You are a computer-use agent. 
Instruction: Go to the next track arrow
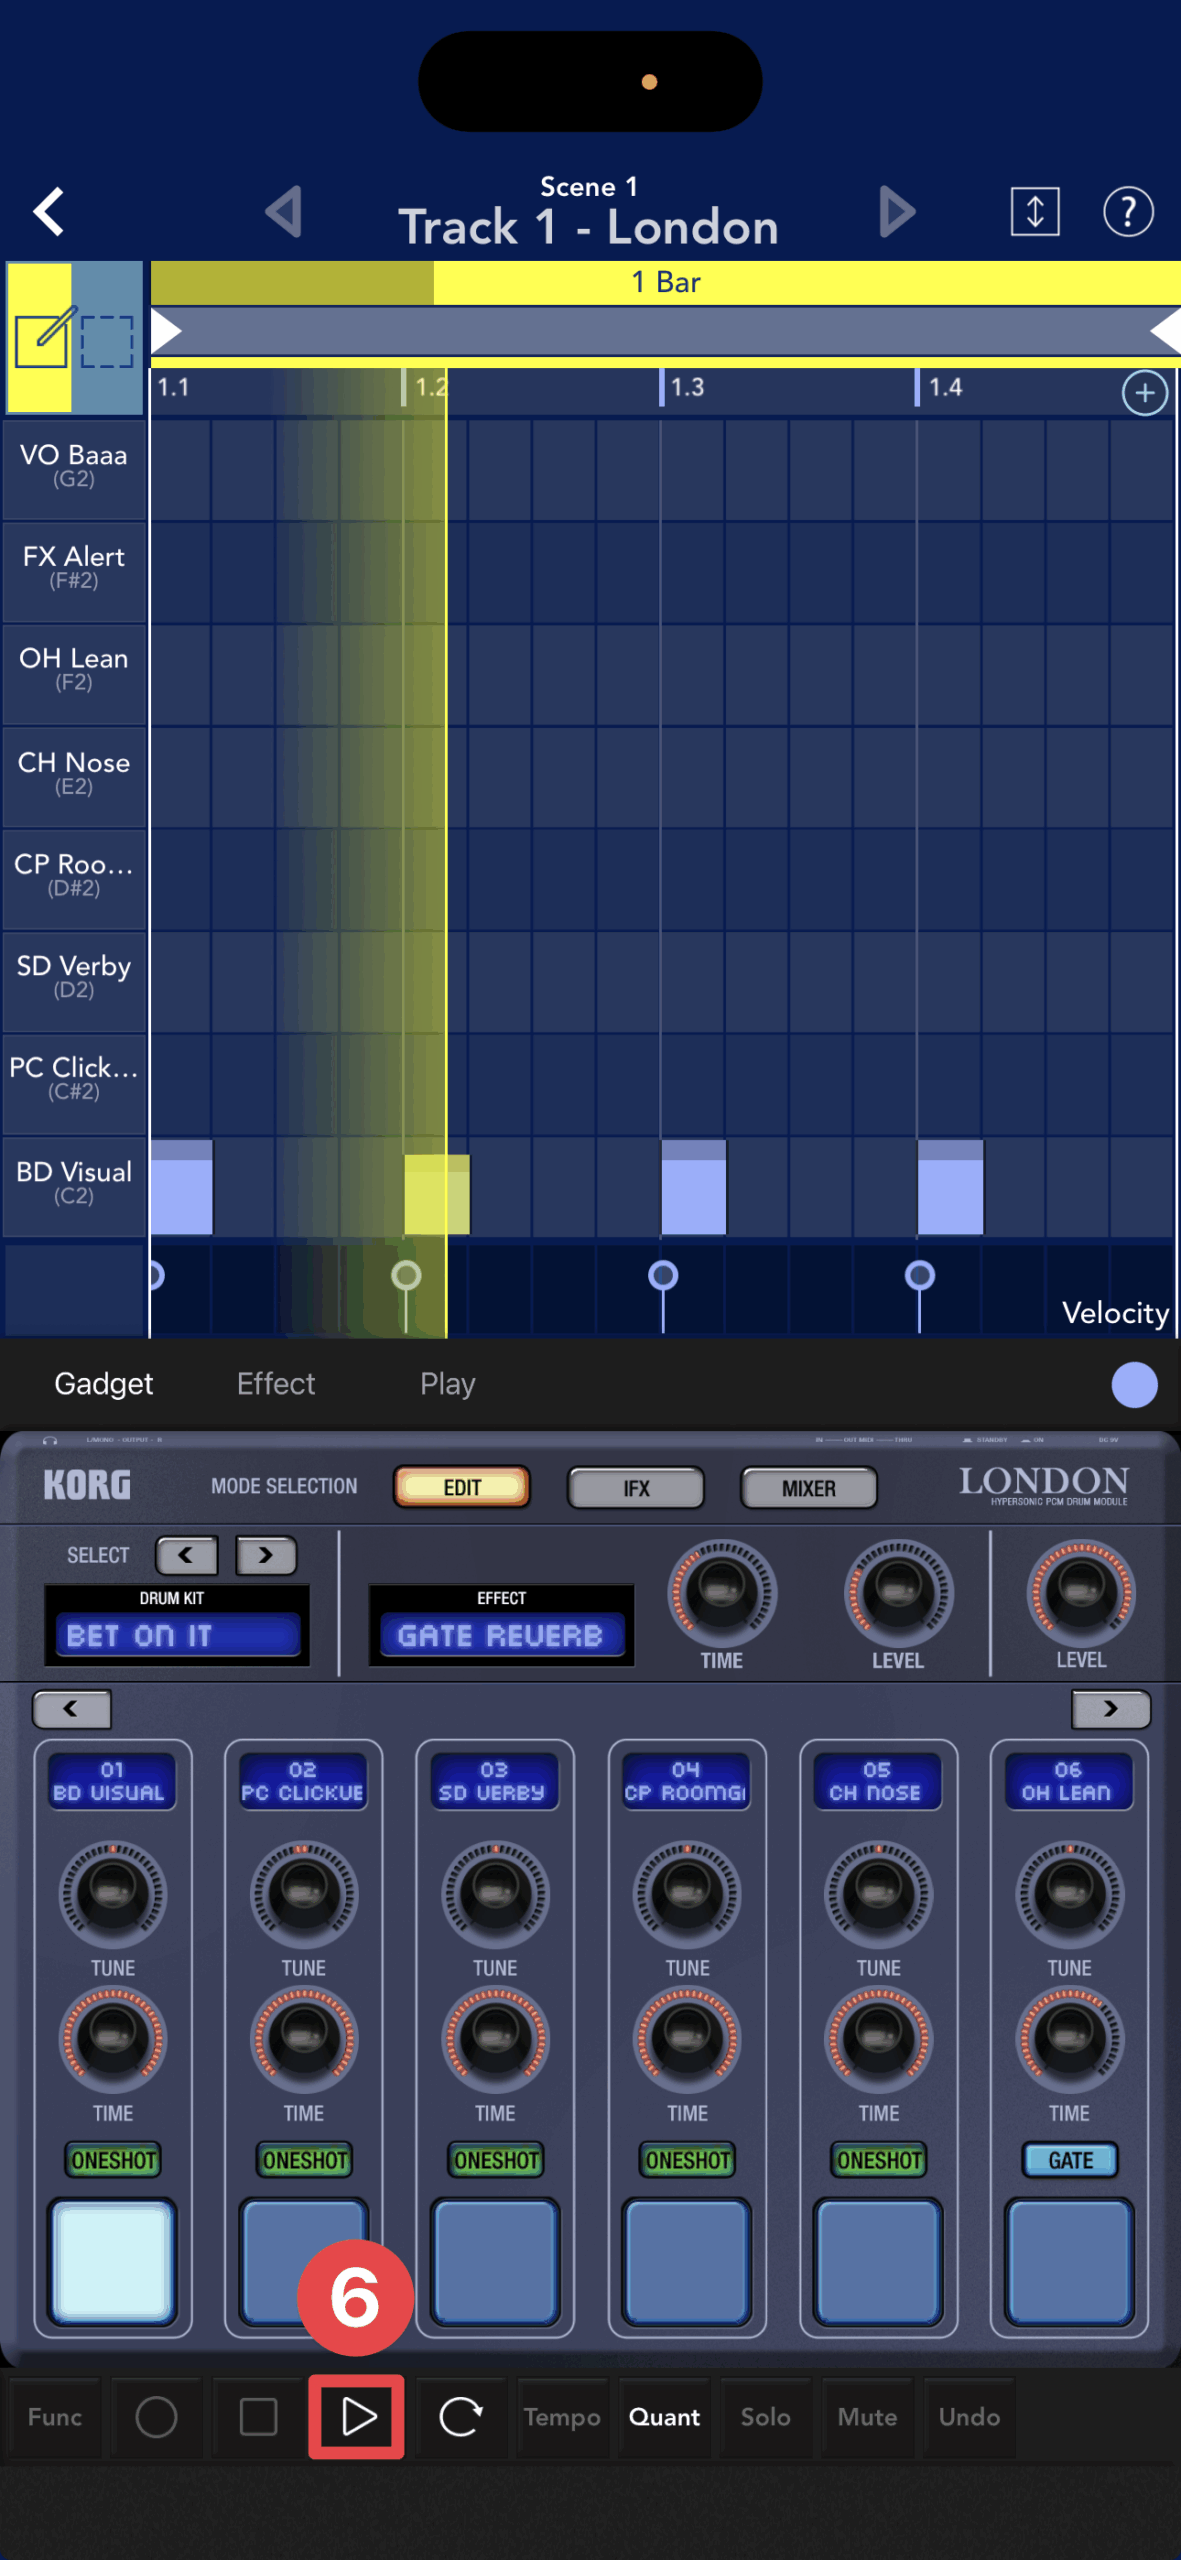pyautogui.click(x=896, y=212)
